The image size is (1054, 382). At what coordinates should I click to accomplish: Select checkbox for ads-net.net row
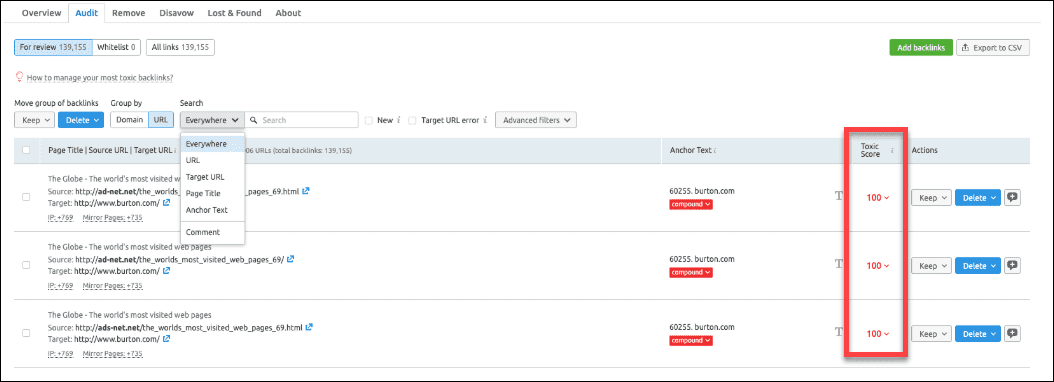coord(26,333)
